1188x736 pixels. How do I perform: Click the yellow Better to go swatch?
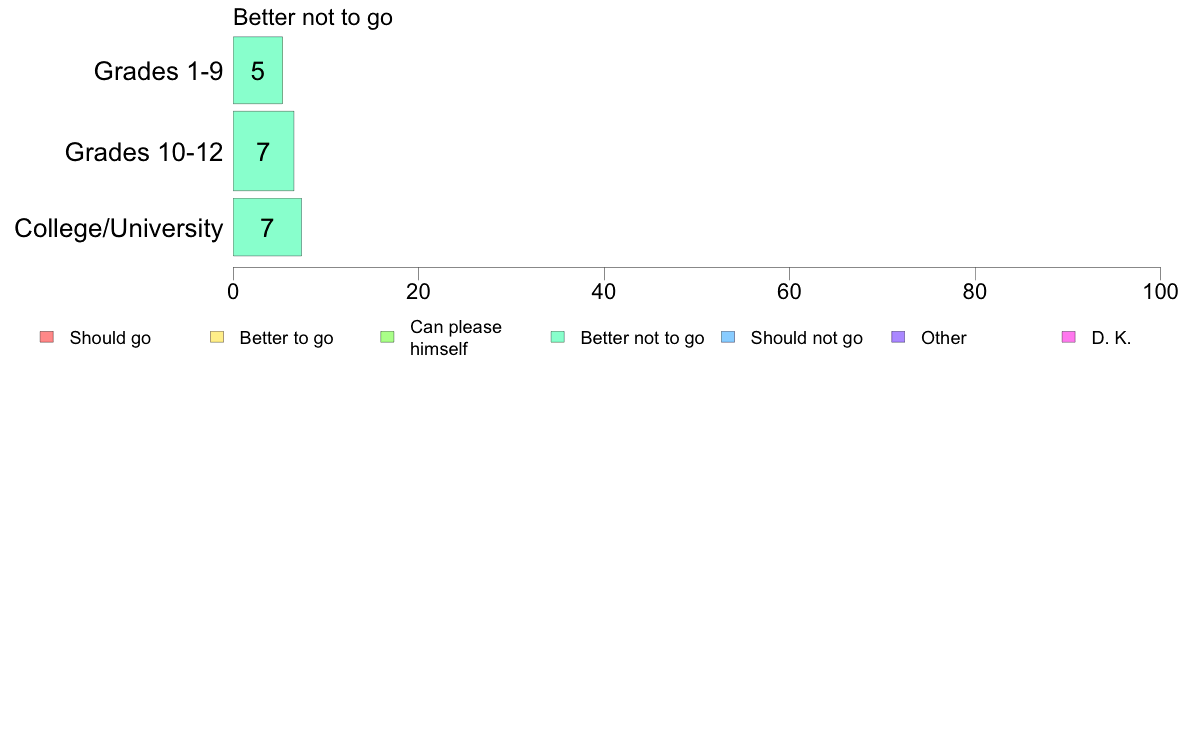pos(217,337)
